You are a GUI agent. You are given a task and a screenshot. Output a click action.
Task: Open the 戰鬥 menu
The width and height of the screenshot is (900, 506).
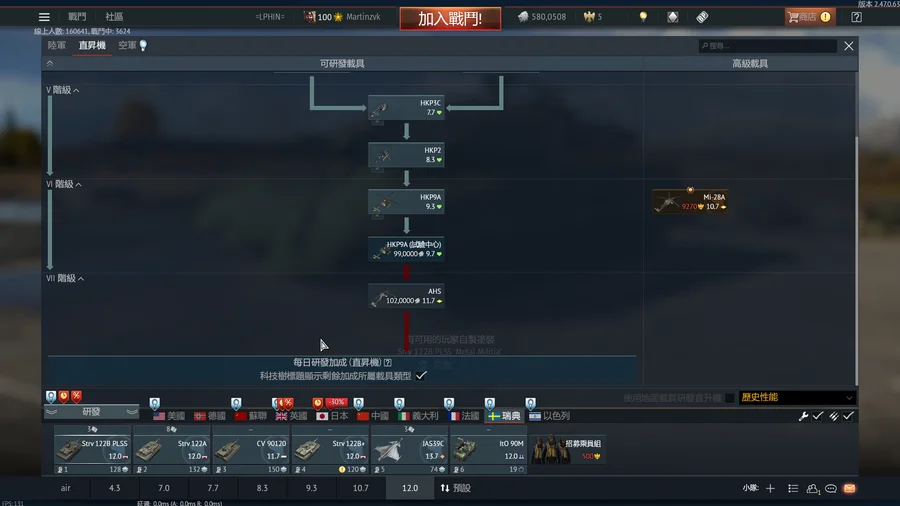click(x=77, y=17)
